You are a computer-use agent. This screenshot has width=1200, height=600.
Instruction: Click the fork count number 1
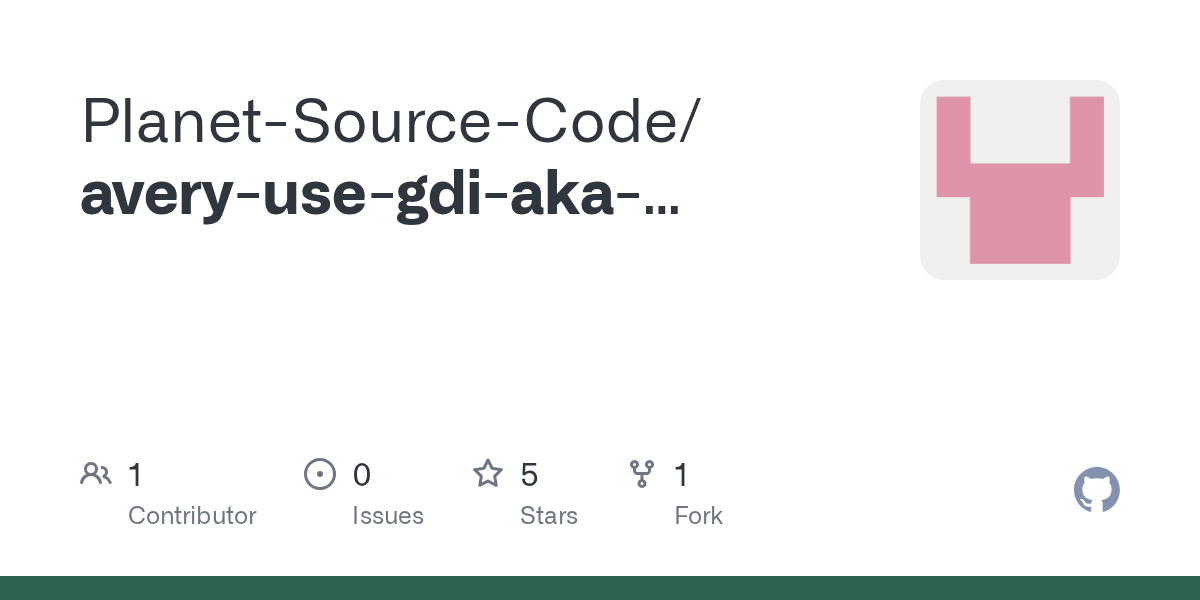pyautogui.click(x=682, y=475)
